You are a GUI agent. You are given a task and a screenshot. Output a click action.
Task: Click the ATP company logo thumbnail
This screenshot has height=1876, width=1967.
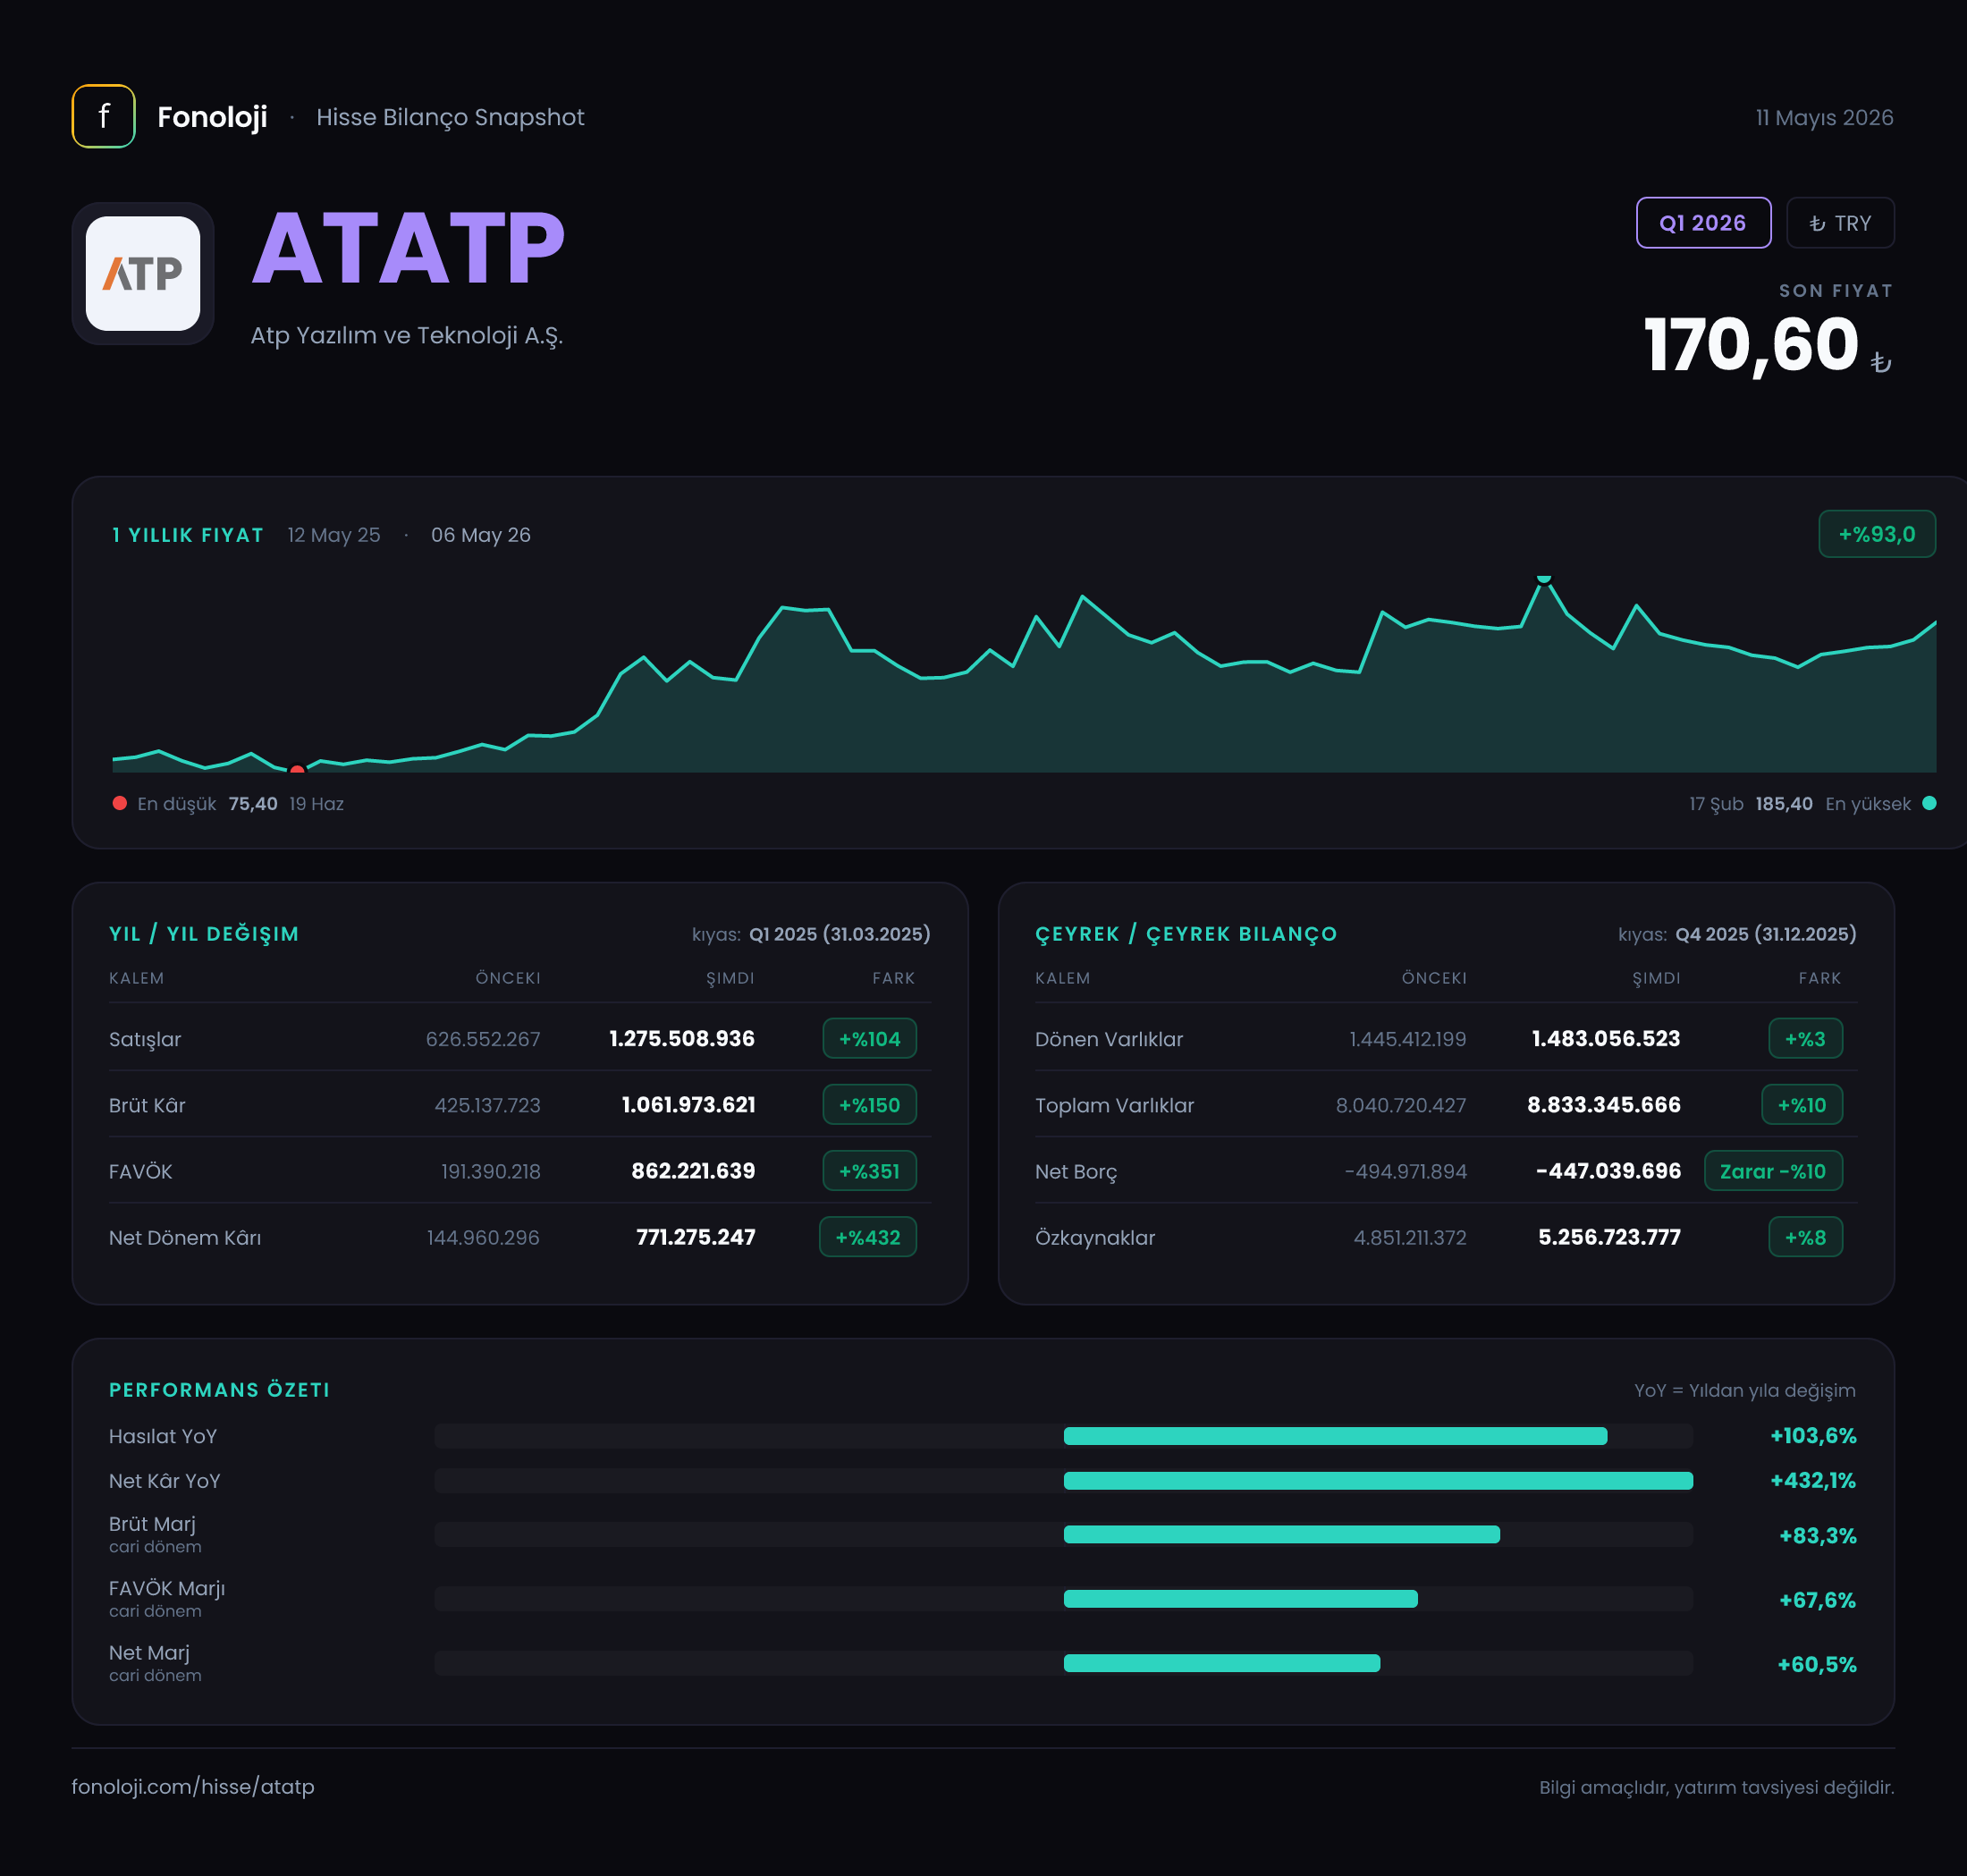[x=143, y=273]
